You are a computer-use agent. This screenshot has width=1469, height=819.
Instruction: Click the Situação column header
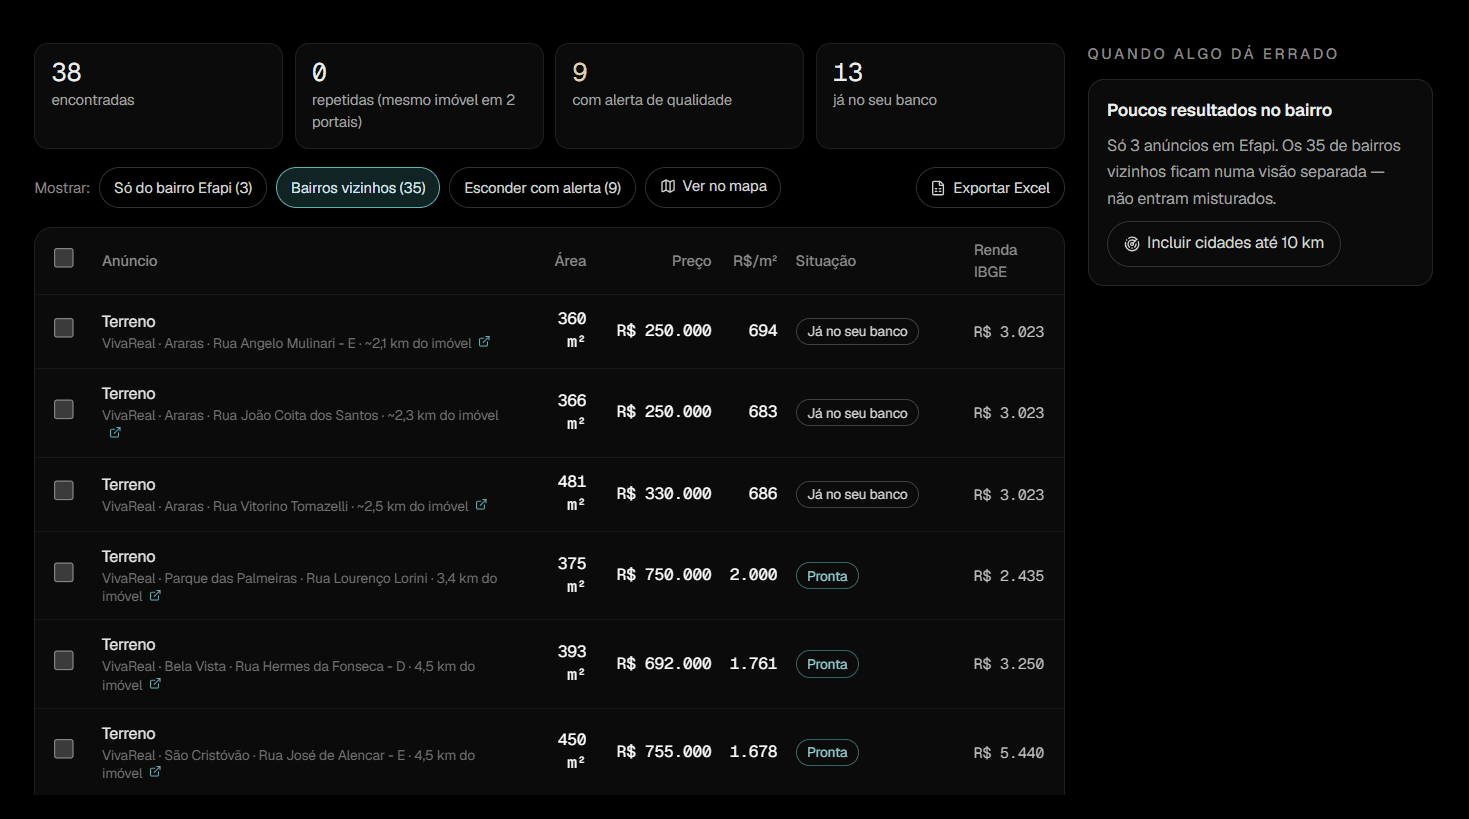[826, 261]
